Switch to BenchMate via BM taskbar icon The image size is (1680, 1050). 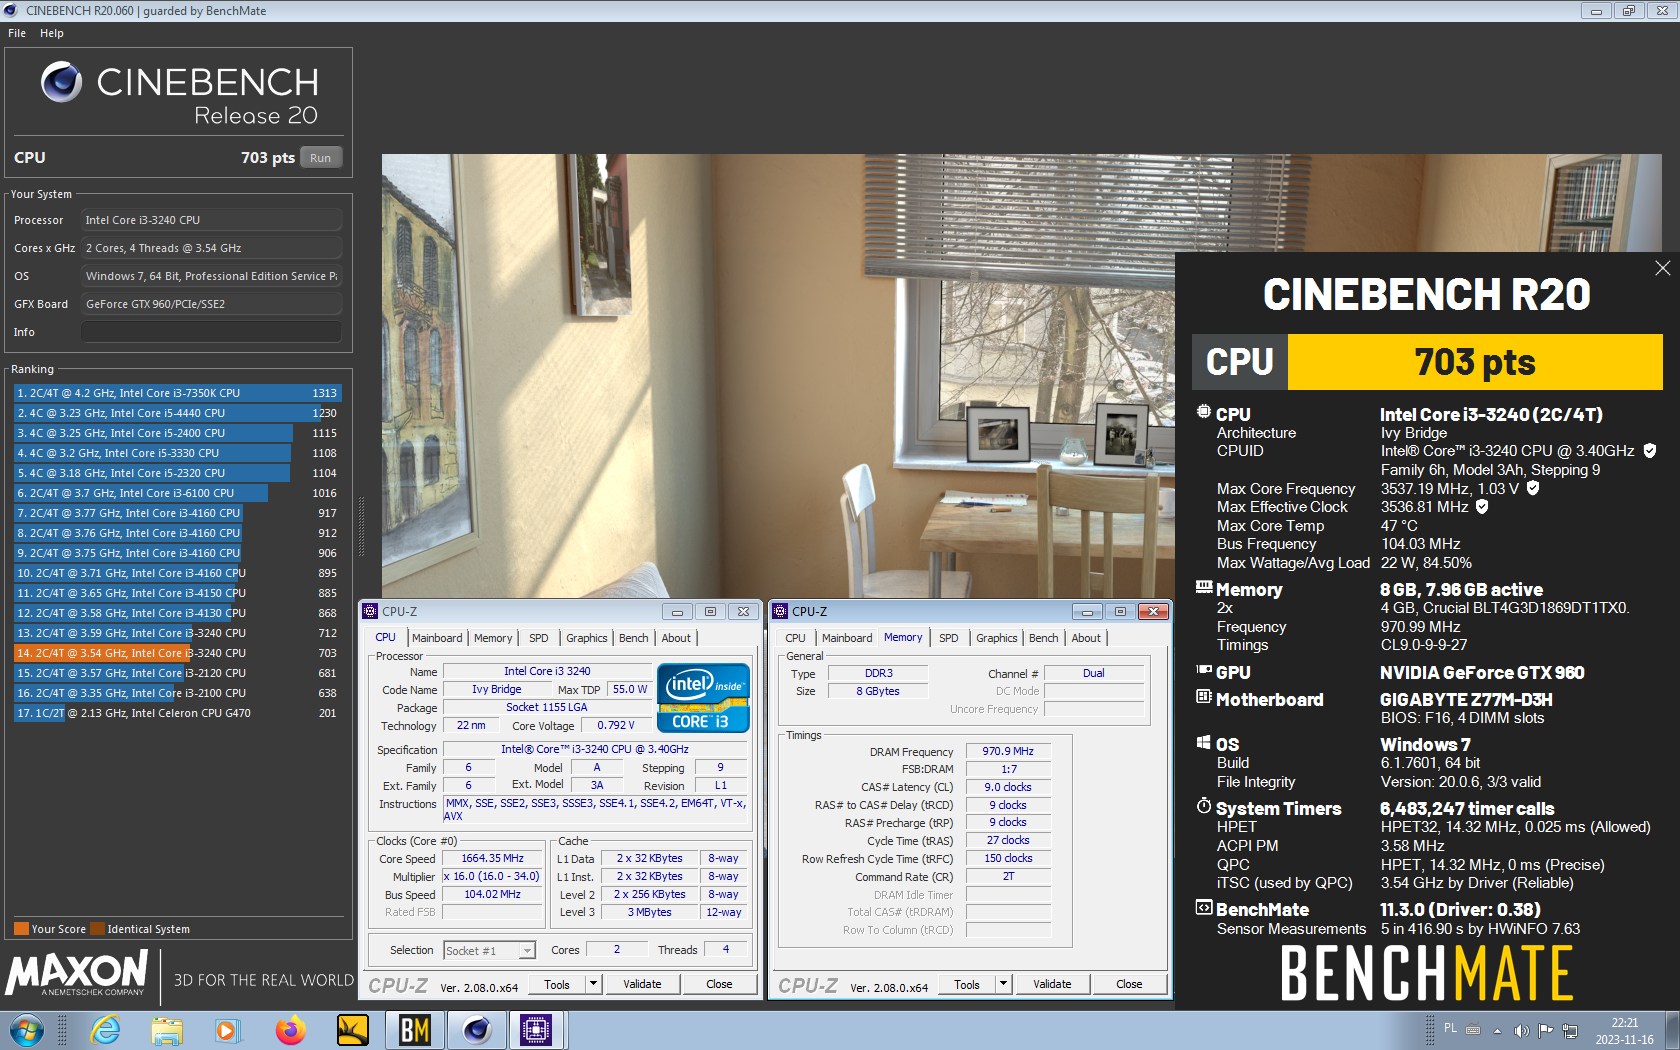414,1030
